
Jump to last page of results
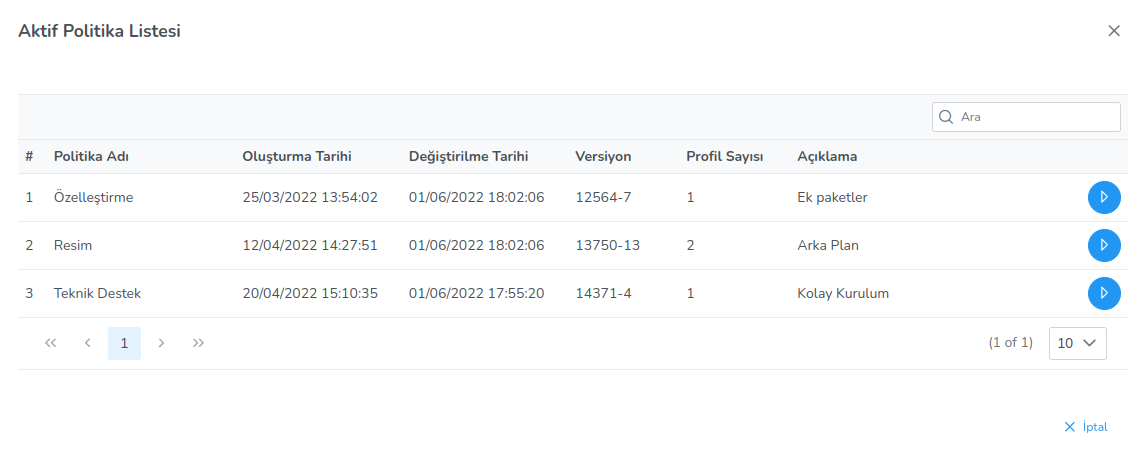[x=198, y=343]
